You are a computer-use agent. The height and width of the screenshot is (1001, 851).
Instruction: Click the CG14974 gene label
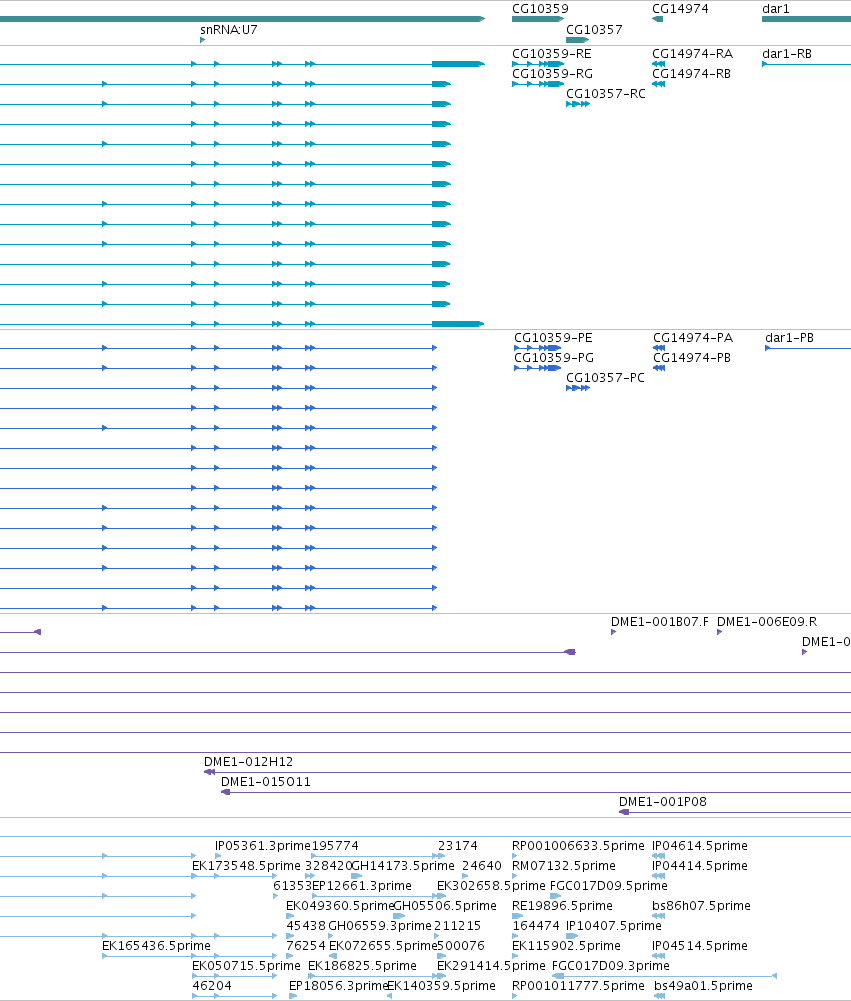680,9
